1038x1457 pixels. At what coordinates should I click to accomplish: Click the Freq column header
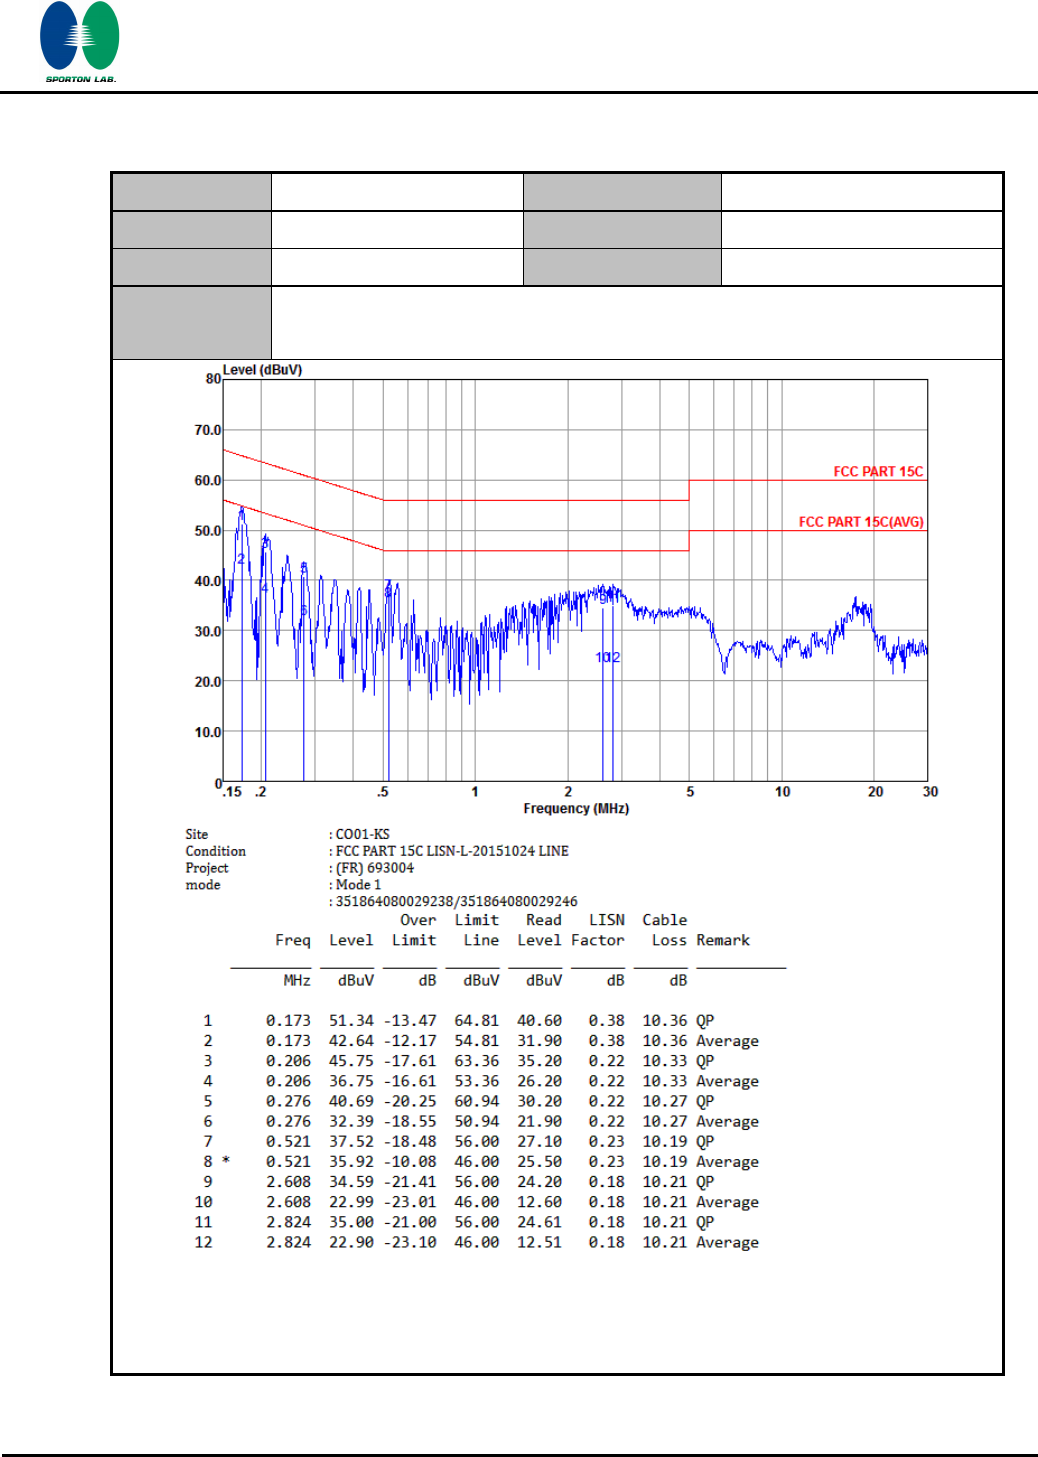[293, 940]
